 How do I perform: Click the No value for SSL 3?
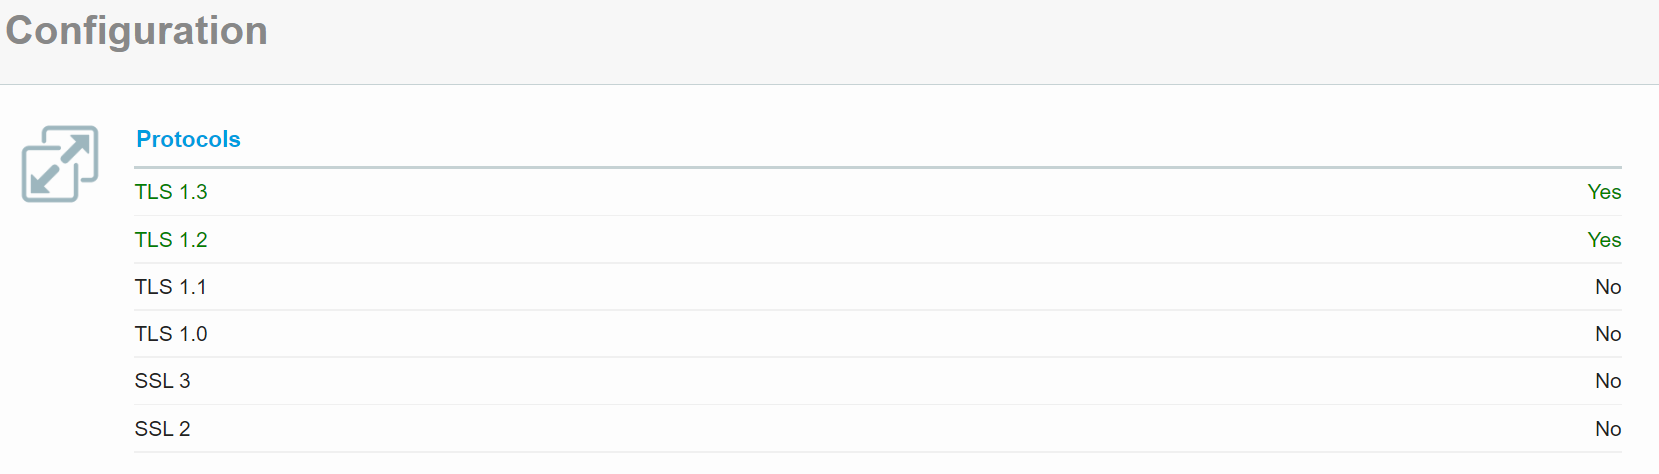(1608, 381)
